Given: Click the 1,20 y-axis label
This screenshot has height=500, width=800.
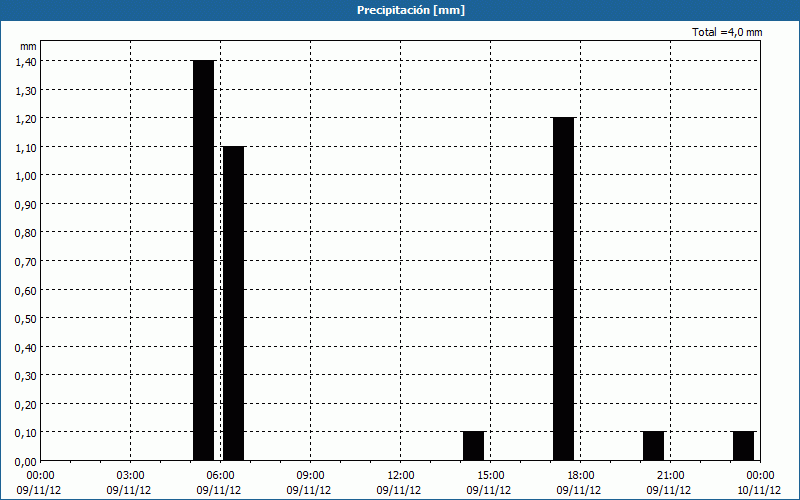Looking at the screenshot, I should [26, 118].
